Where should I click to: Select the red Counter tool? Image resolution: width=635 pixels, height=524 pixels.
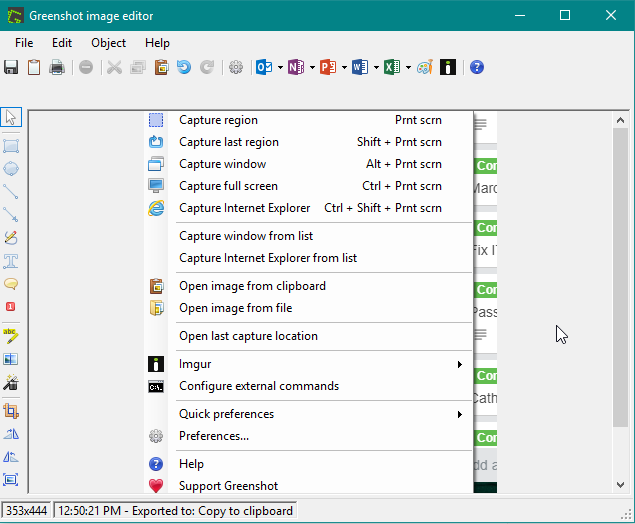click(x=11, y=307)
